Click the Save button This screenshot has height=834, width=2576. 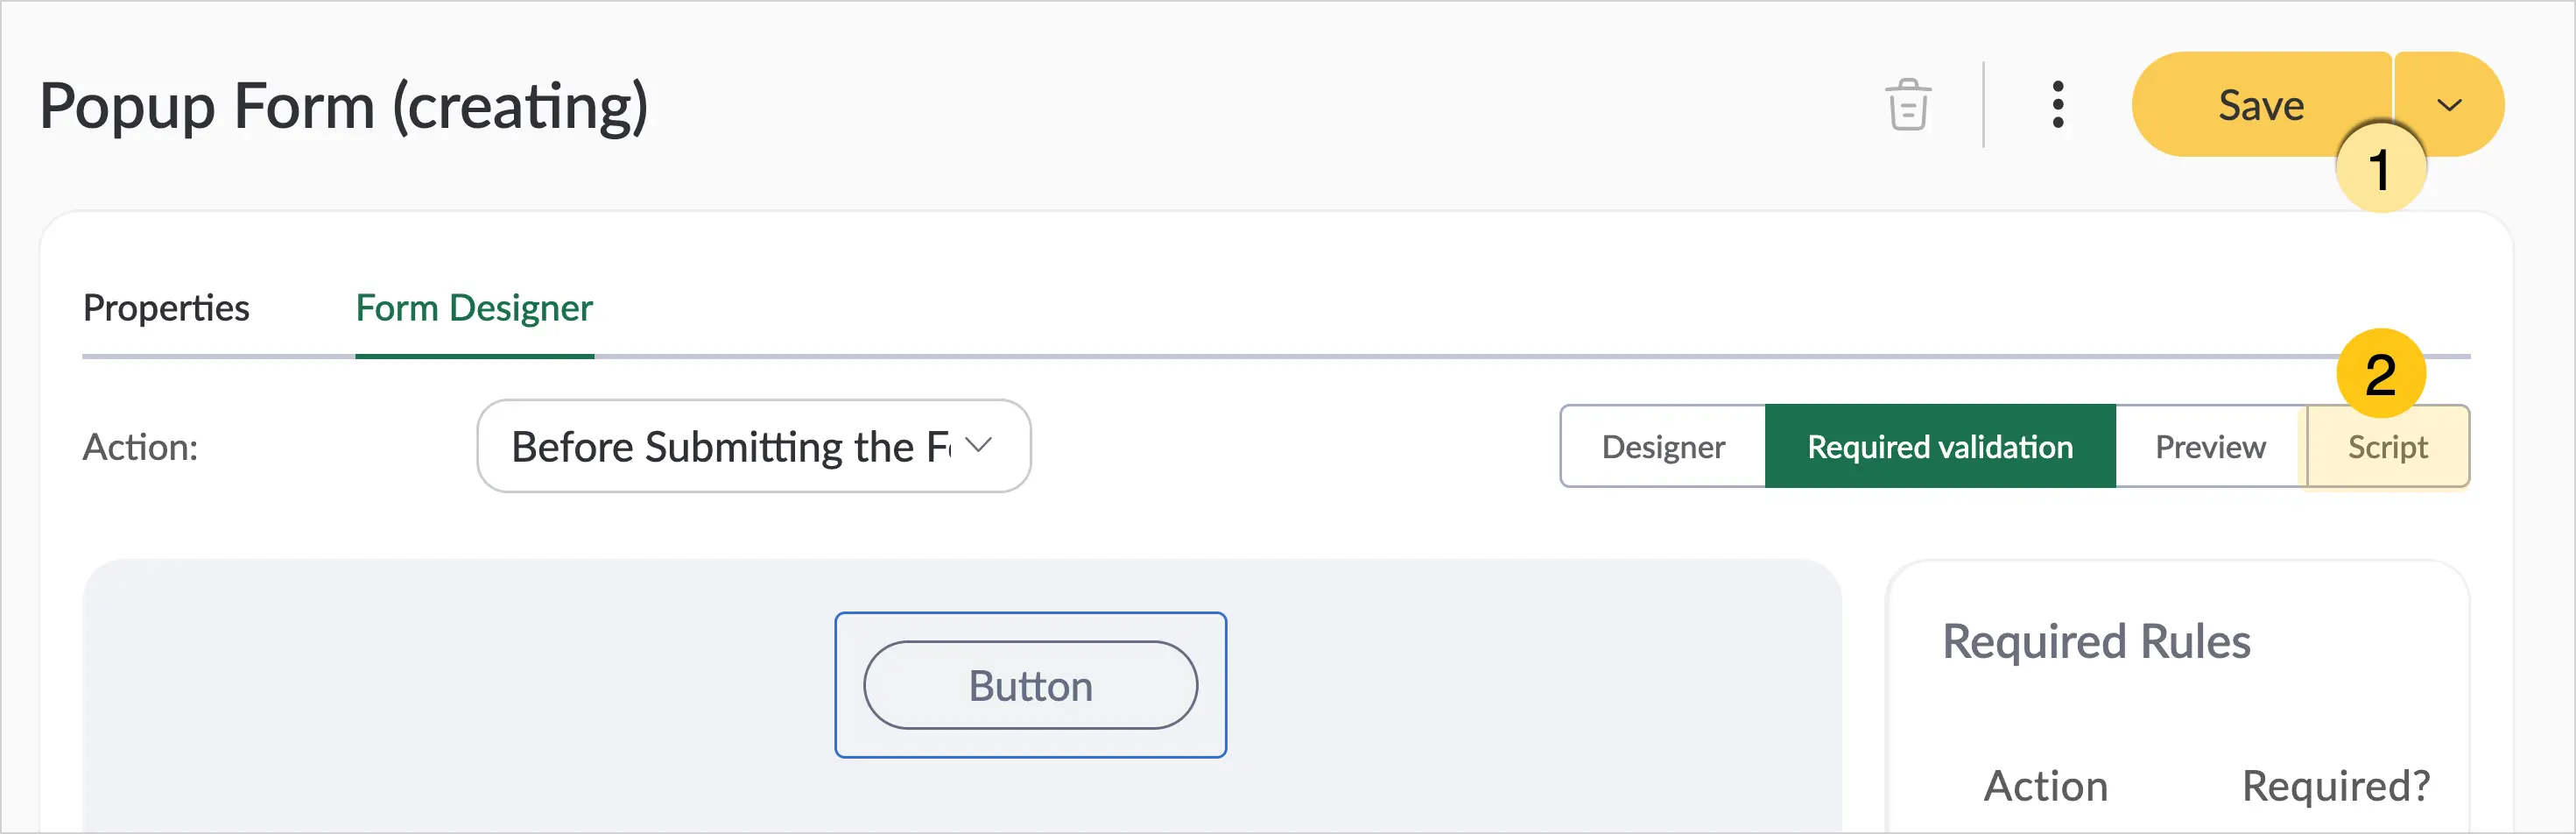point(2261,105)
